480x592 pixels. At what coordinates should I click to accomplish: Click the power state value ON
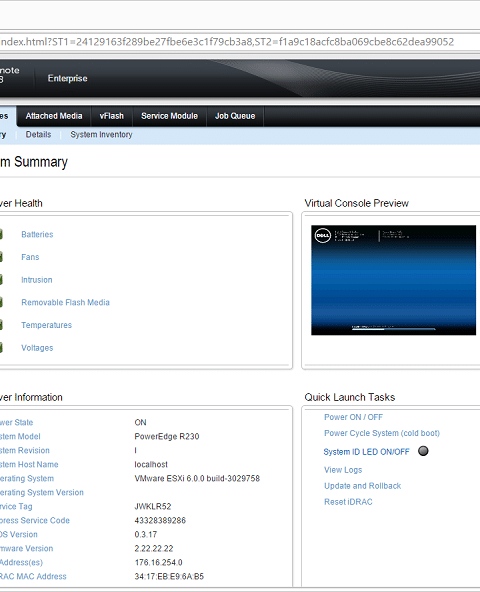pyautogui.click(x=140, y=422)
